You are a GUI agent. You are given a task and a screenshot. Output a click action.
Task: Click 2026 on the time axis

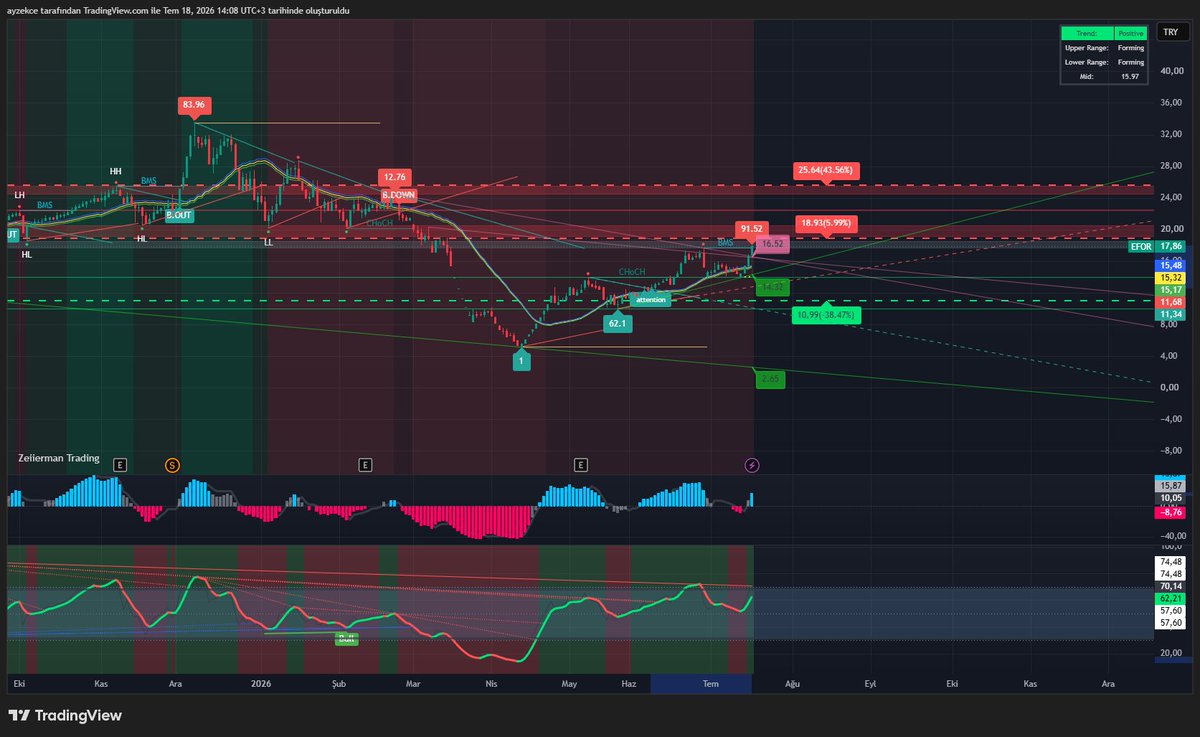coord(261,684)
